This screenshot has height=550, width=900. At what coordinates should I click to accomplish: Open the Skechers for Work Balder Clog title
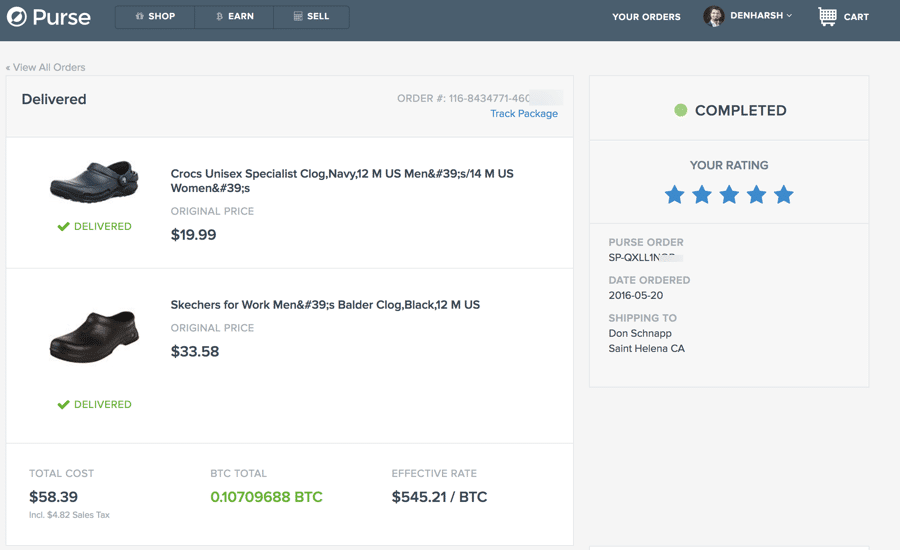point(325,305)
